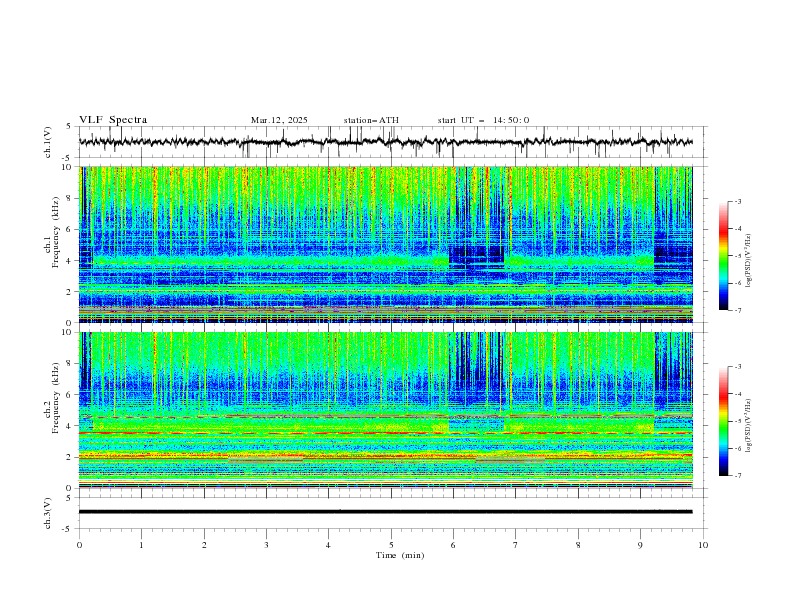Click the "5" tick label on ch.1(V) axis
The image size is (792, 612).
tap(69, 127)
